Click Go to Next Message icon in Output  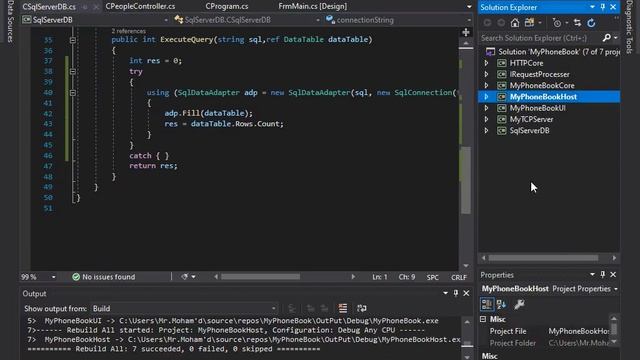coord(324,308)
